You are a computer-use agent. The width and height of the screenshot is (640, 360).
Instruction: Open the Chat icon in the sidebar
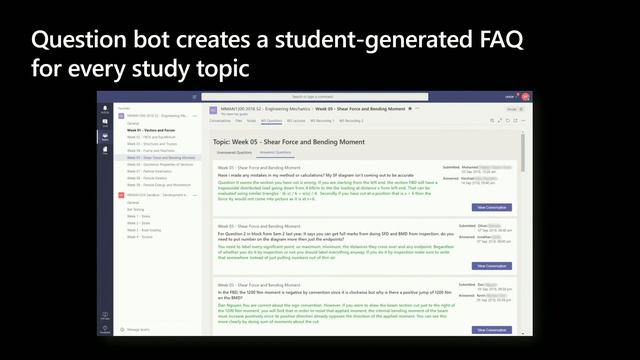coord(105,122)
